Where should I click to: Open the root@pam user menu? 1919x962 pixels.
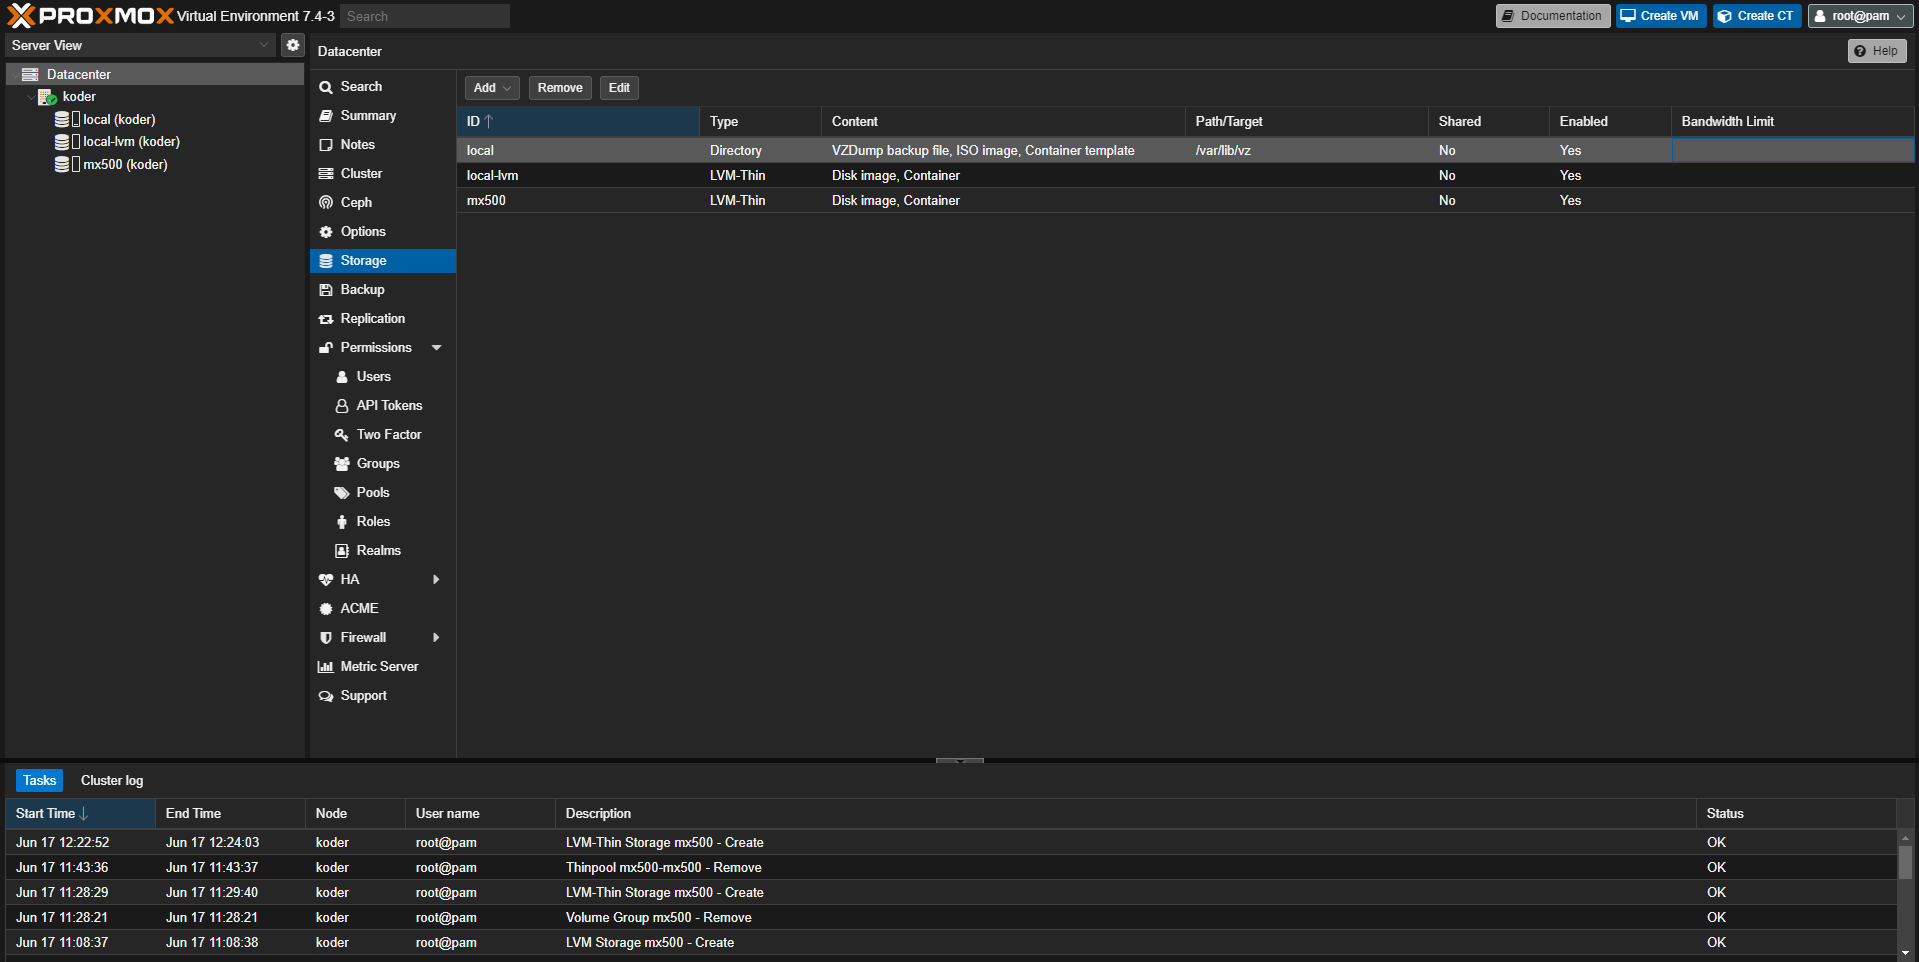(x=1859, y=16)
